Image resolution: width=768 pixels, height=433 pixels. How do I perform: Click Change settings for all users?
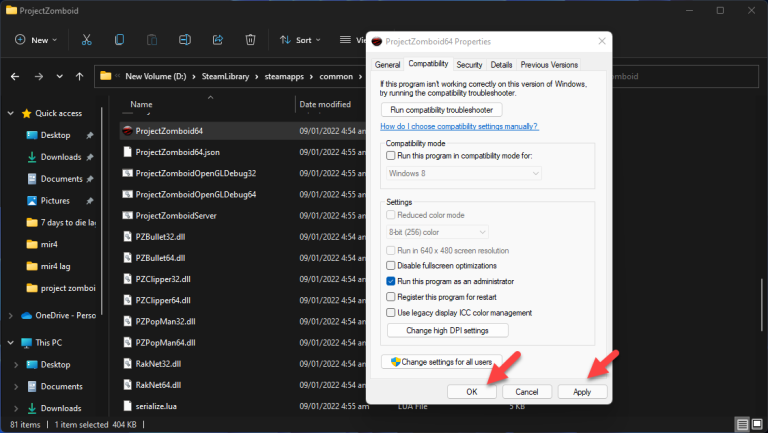point(441,362)
